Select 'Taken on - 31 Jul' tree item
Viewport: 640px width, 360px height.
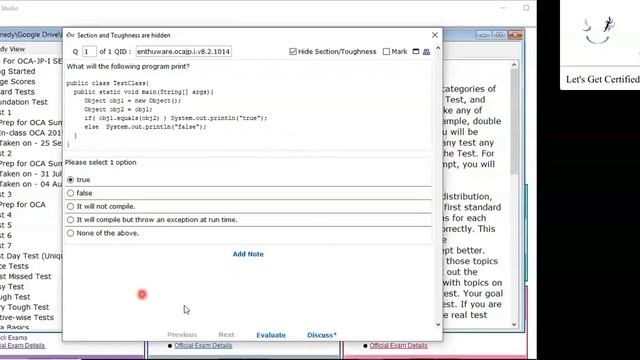tap(31, 174)
